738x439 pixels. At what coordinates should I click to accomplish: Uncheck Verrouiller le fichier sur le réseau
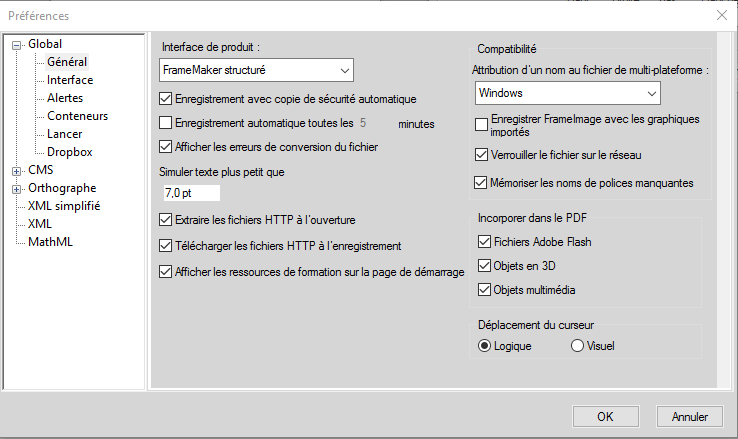coord(482,155)
